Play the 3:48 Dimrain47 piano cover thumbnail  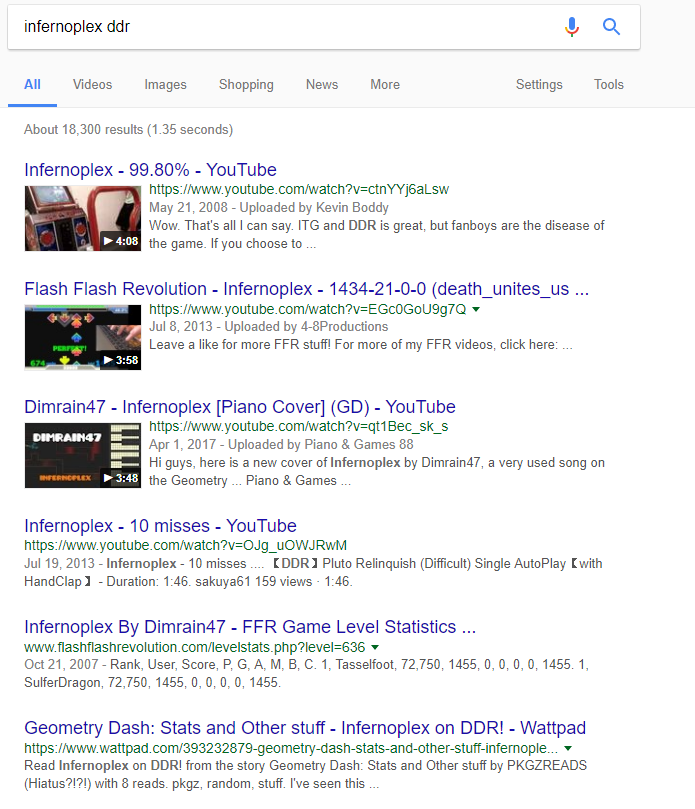[83, 455]
